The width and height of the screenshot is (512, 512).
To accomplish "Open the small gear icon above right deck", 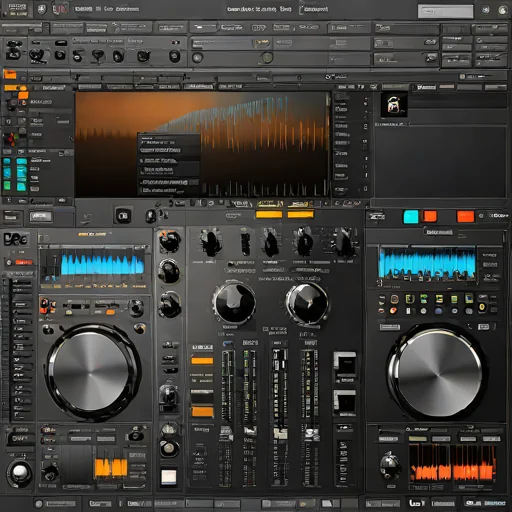I will [x=481, y=216].
